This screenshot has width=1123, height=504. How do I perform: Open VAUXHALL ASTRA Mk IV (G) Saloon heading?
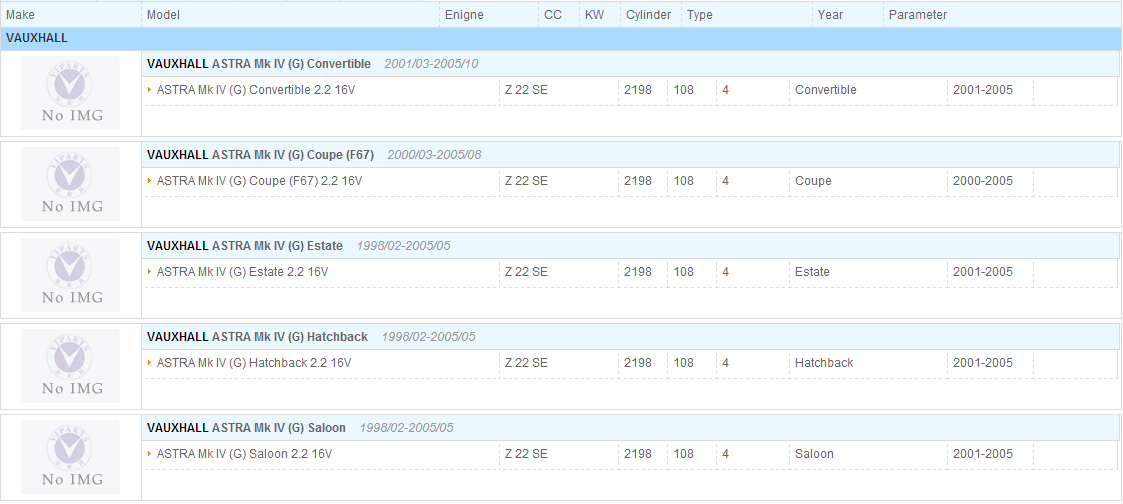coord(246,427)
